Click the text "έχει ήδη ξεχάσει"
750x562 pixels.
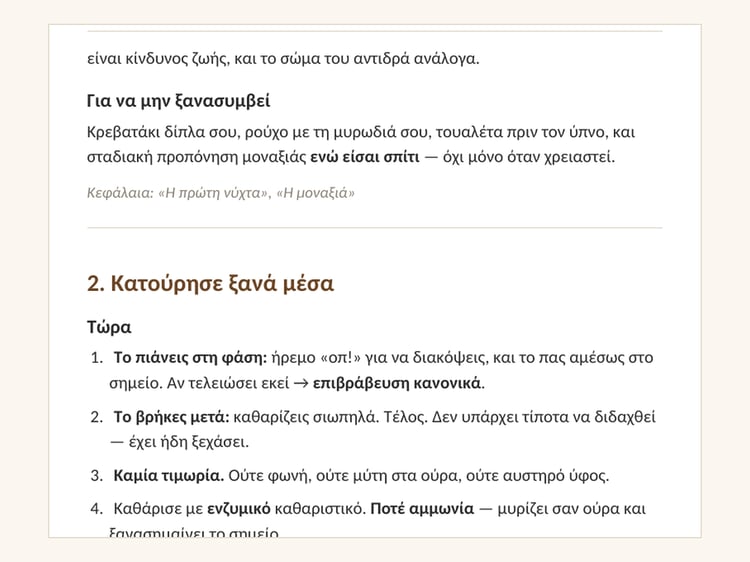[187, 441]
